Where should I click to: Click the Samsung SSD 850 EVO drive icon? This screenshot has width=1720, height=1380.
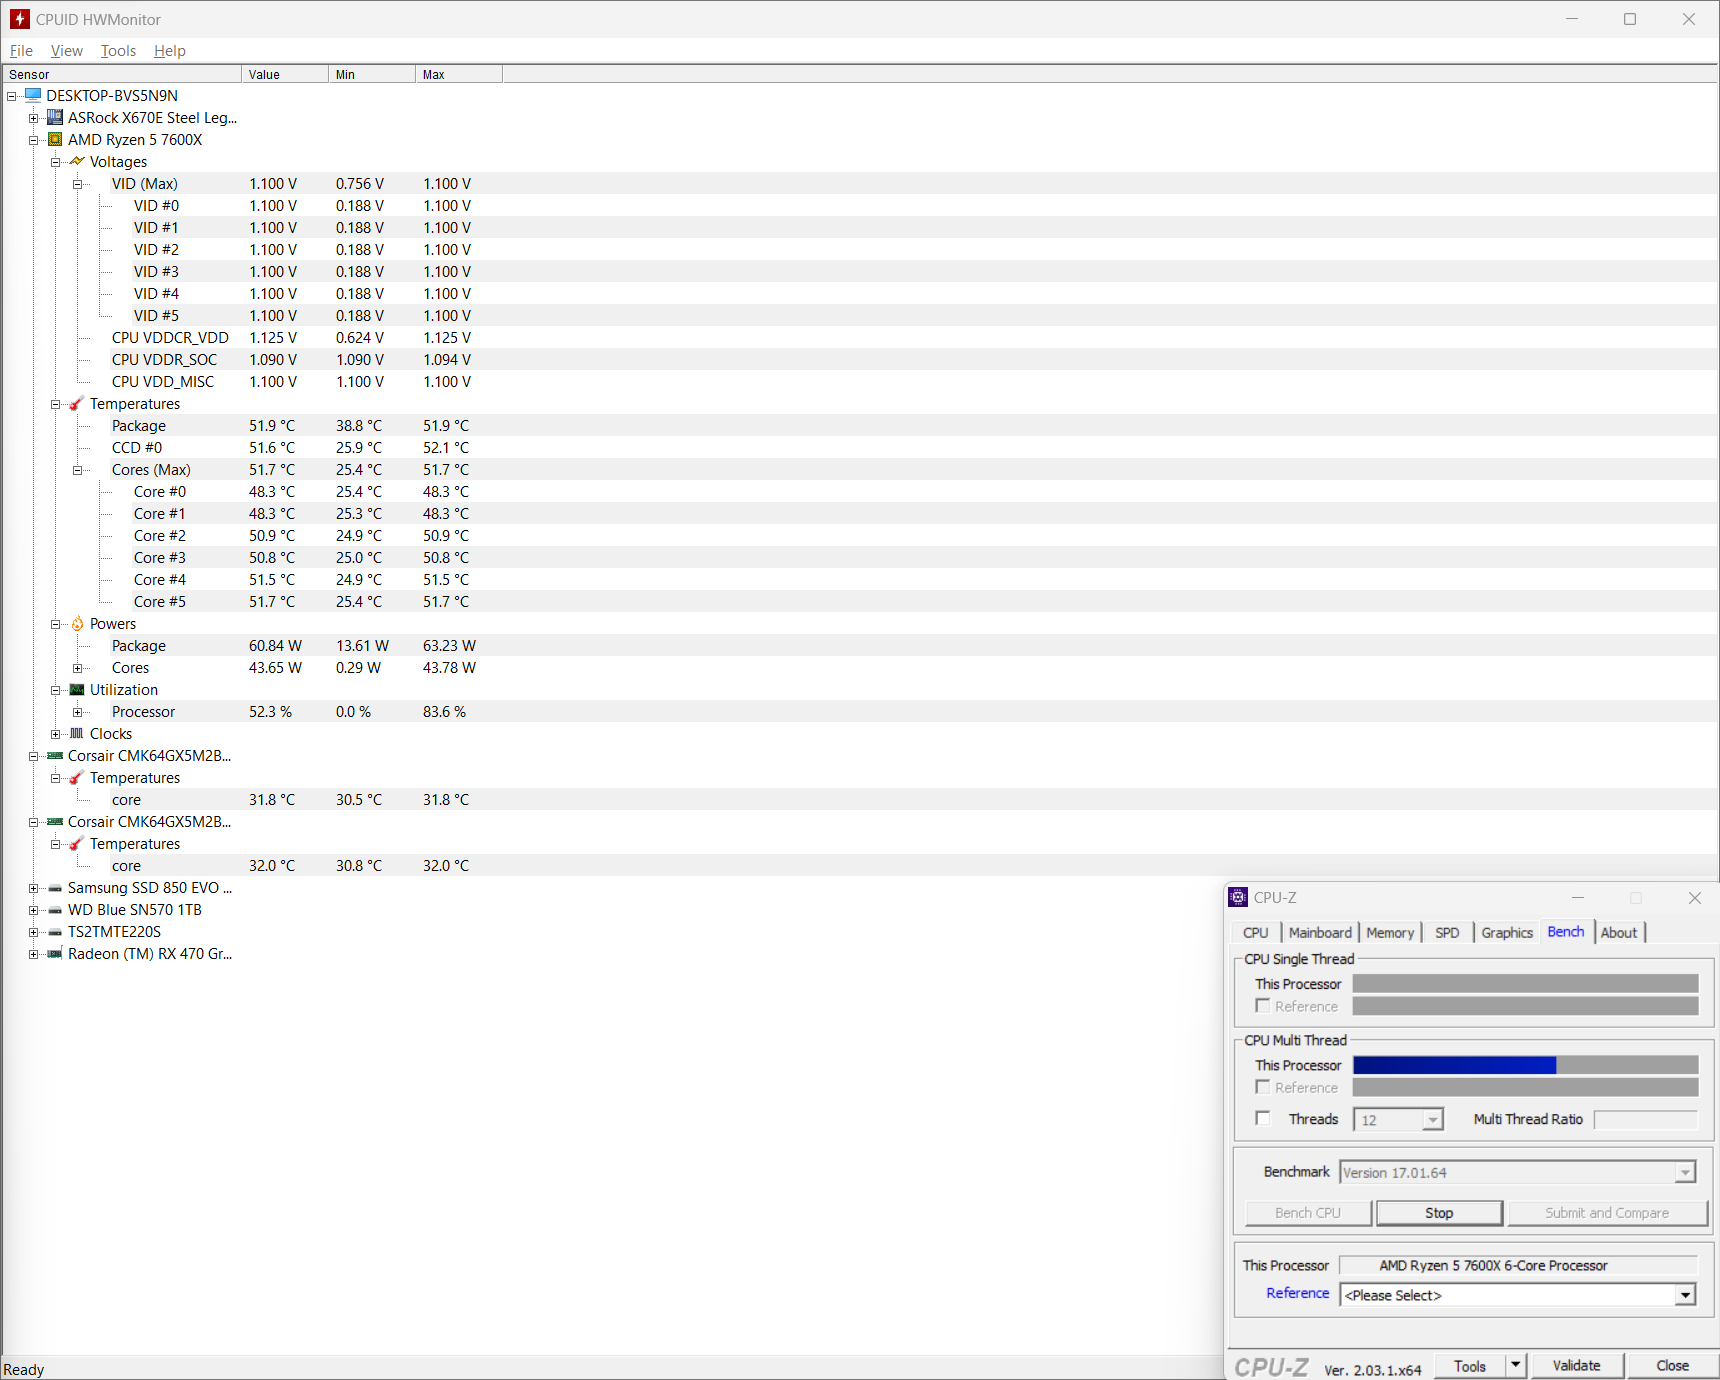pyautogui.click(x=55, y=887)
